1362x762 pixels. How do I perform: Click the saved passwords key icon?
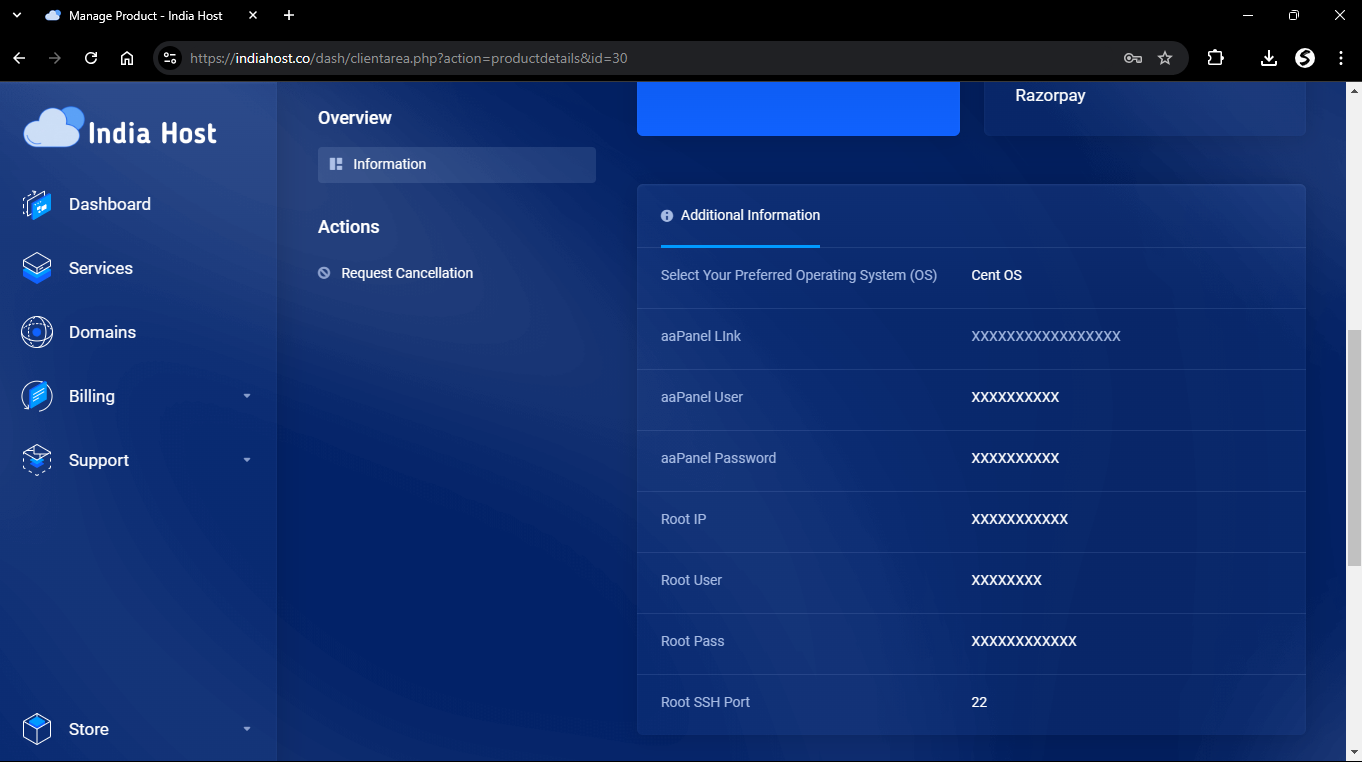[1132, 57]
